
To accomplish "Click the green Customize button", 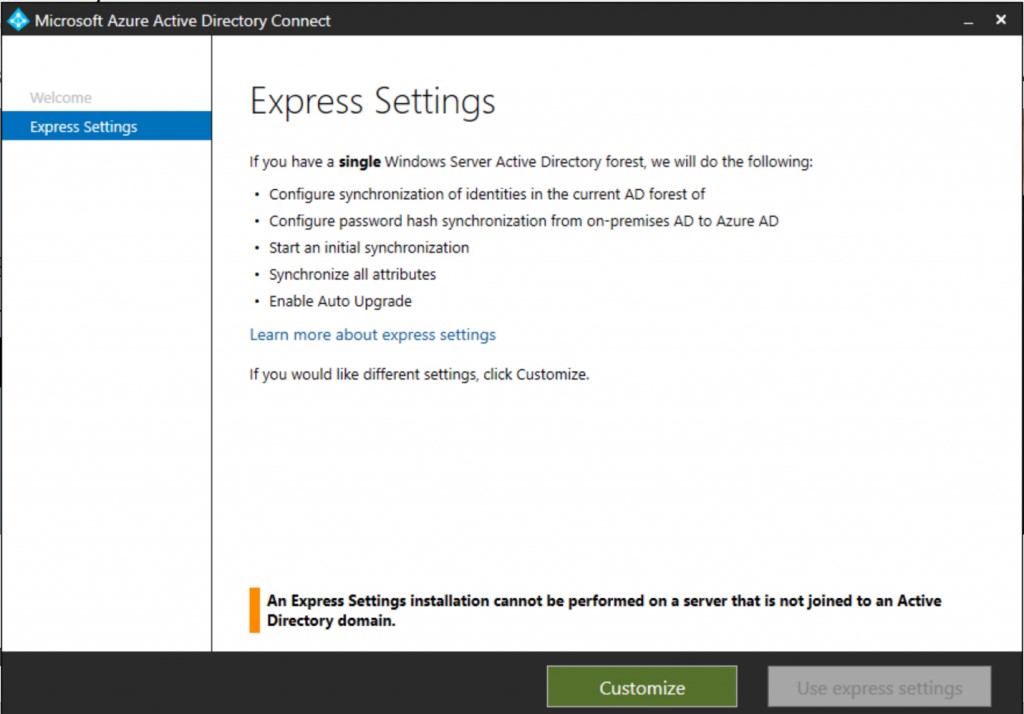I will [642, 687].
